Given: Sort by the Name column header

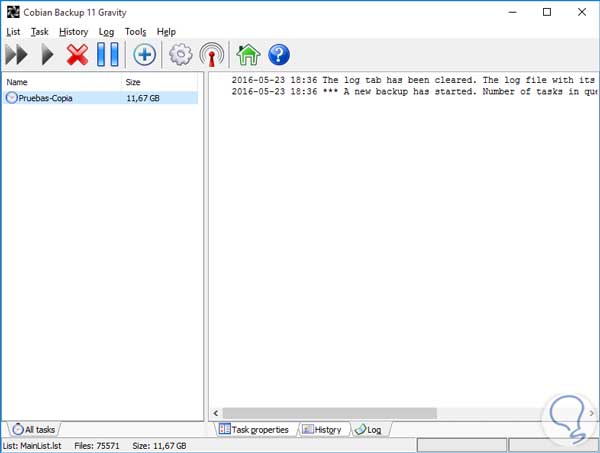Looking at the screenshot, I should [62, 82].
